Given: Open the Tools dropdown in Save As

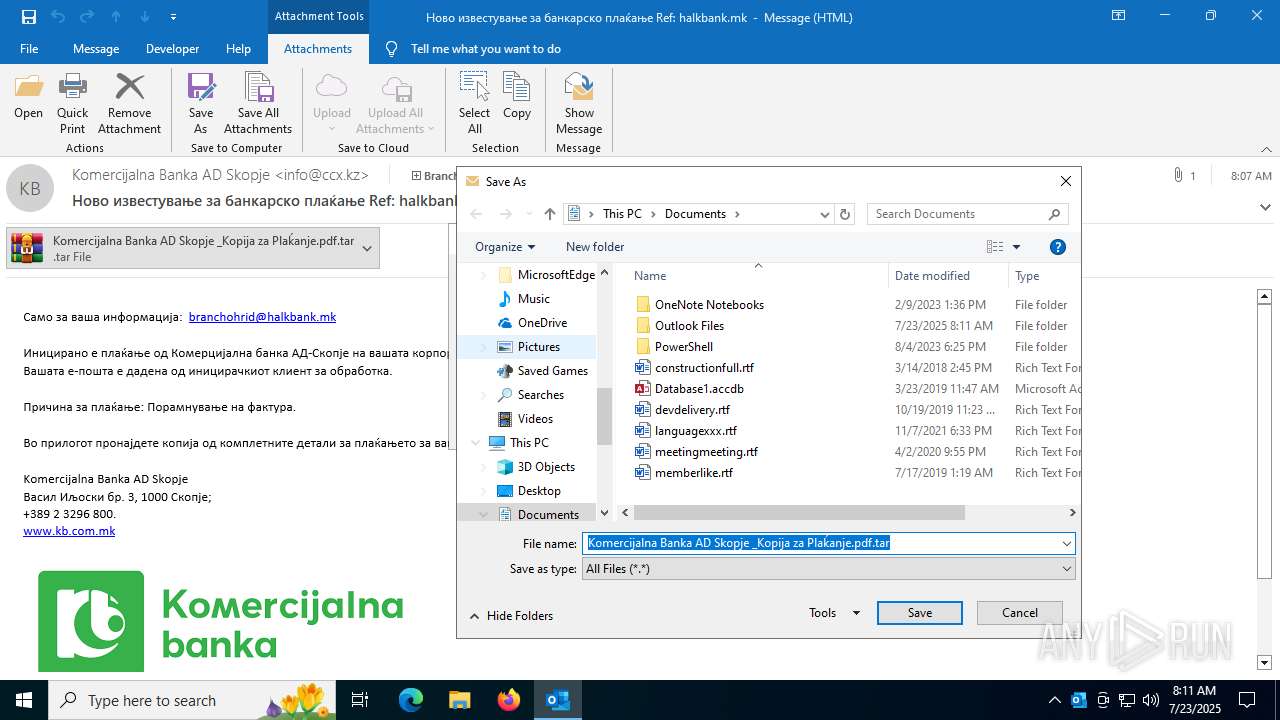Looking at the screenshot, I should (834, 613).
